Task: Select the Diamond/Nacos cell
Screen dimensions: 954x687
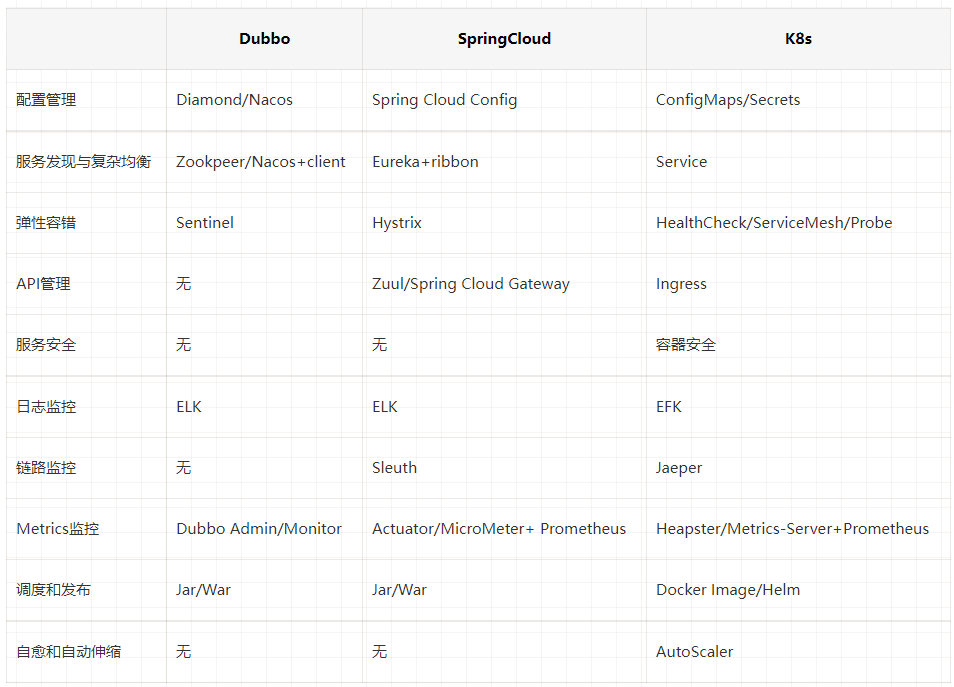Action: tap(234, 100)
